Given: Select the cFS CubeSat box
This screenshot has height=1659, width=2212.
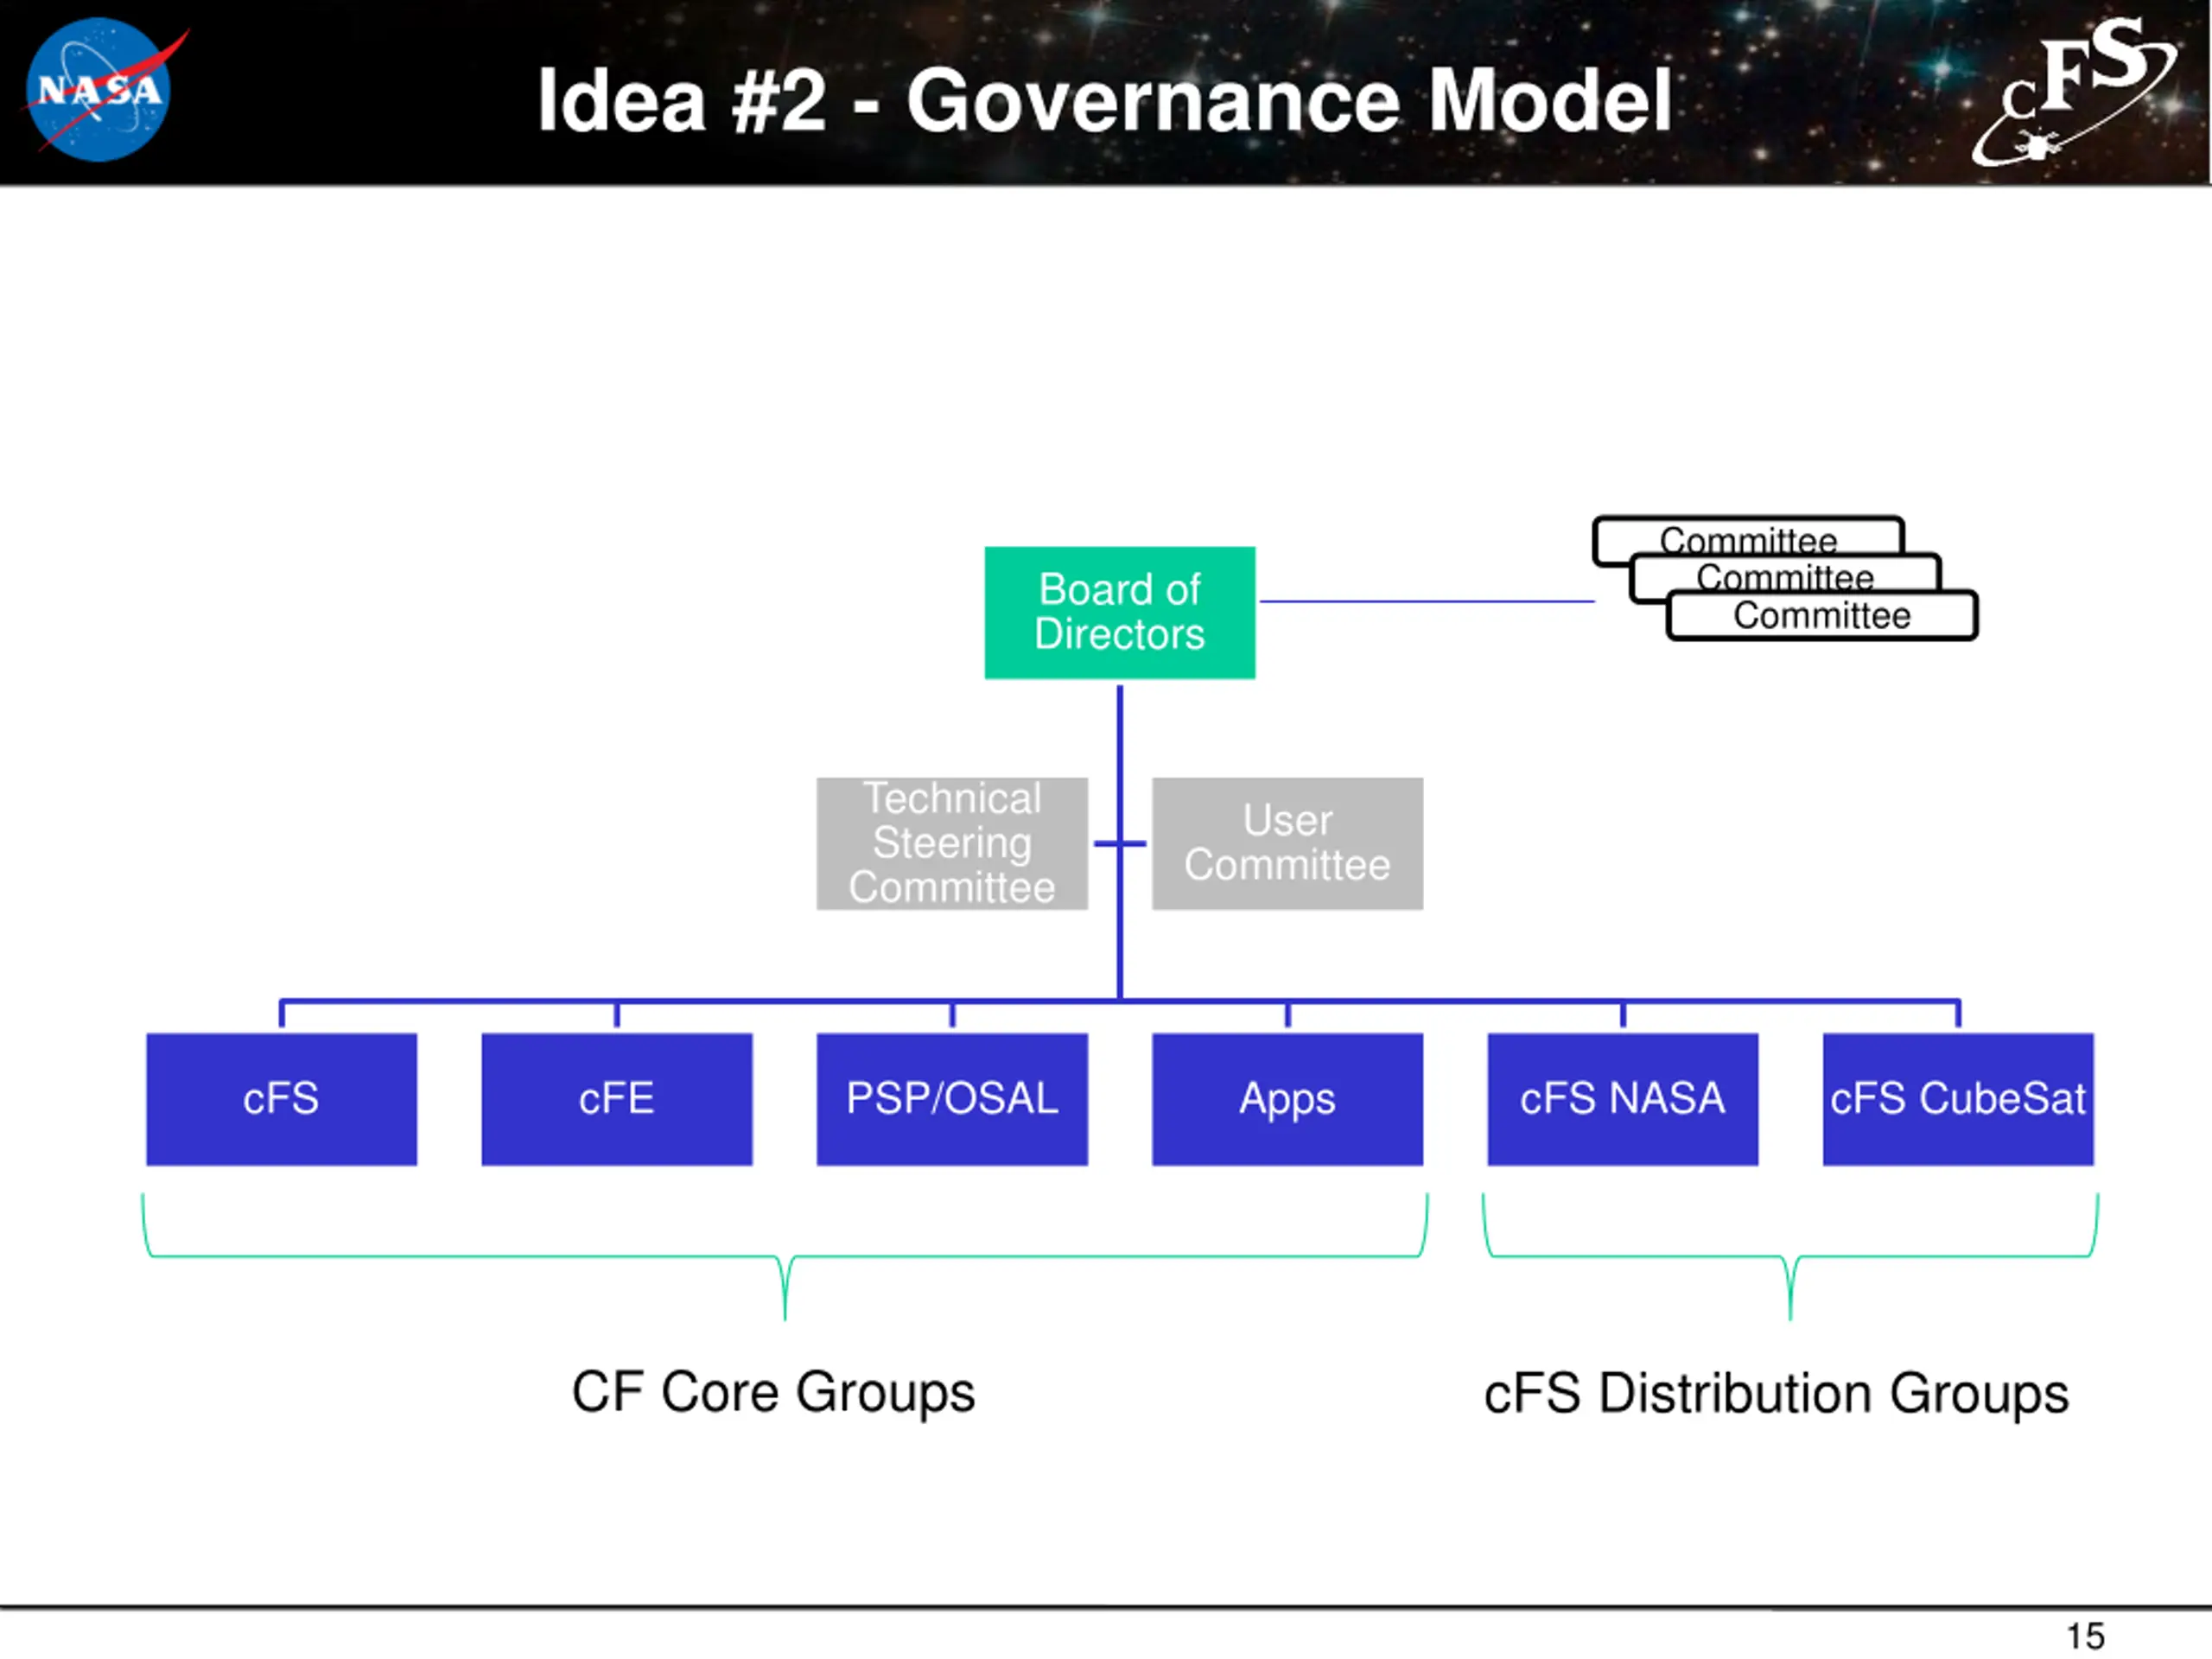Looking at the screenshot, I should tap(1957, 1098).
